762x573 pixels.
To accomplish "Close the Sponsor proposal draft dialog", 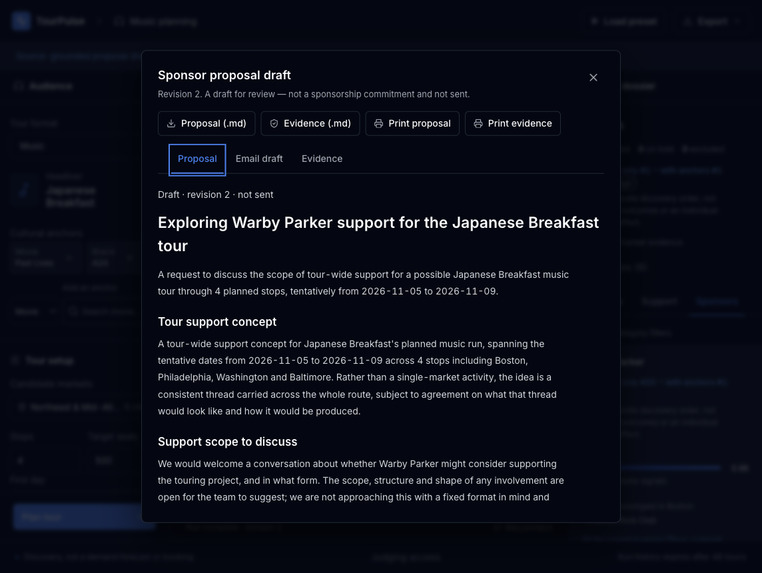I will coord(593,78).
